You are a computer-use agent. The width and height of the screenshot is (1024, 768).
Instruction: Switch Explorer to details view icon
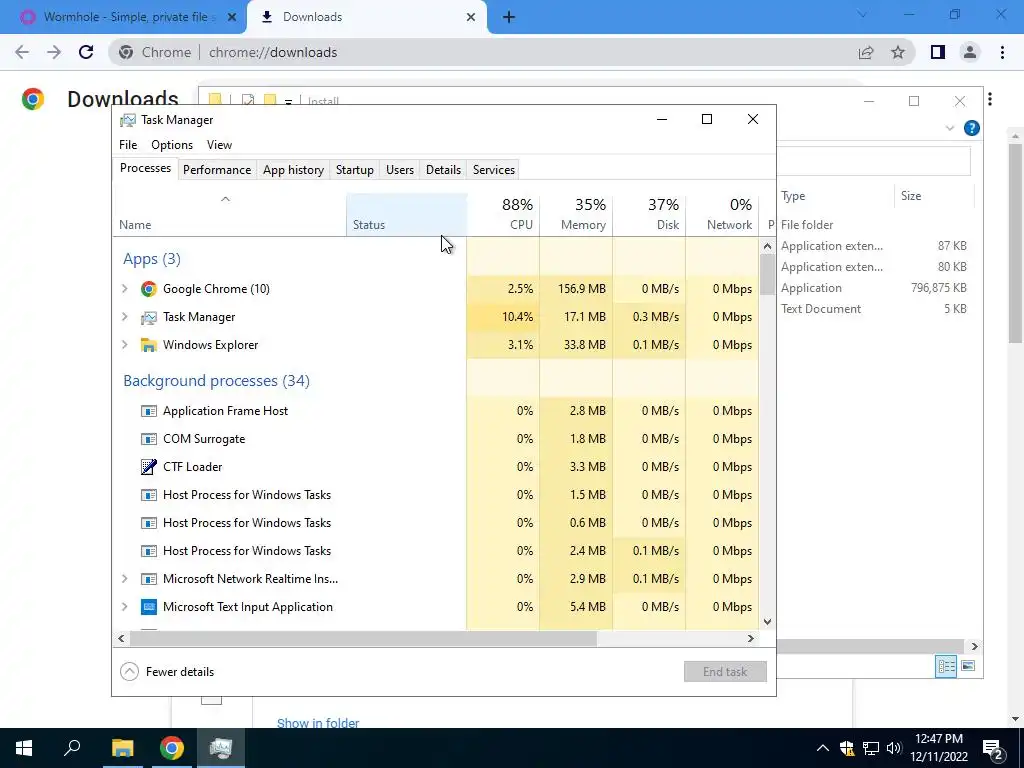pos(946,666)
